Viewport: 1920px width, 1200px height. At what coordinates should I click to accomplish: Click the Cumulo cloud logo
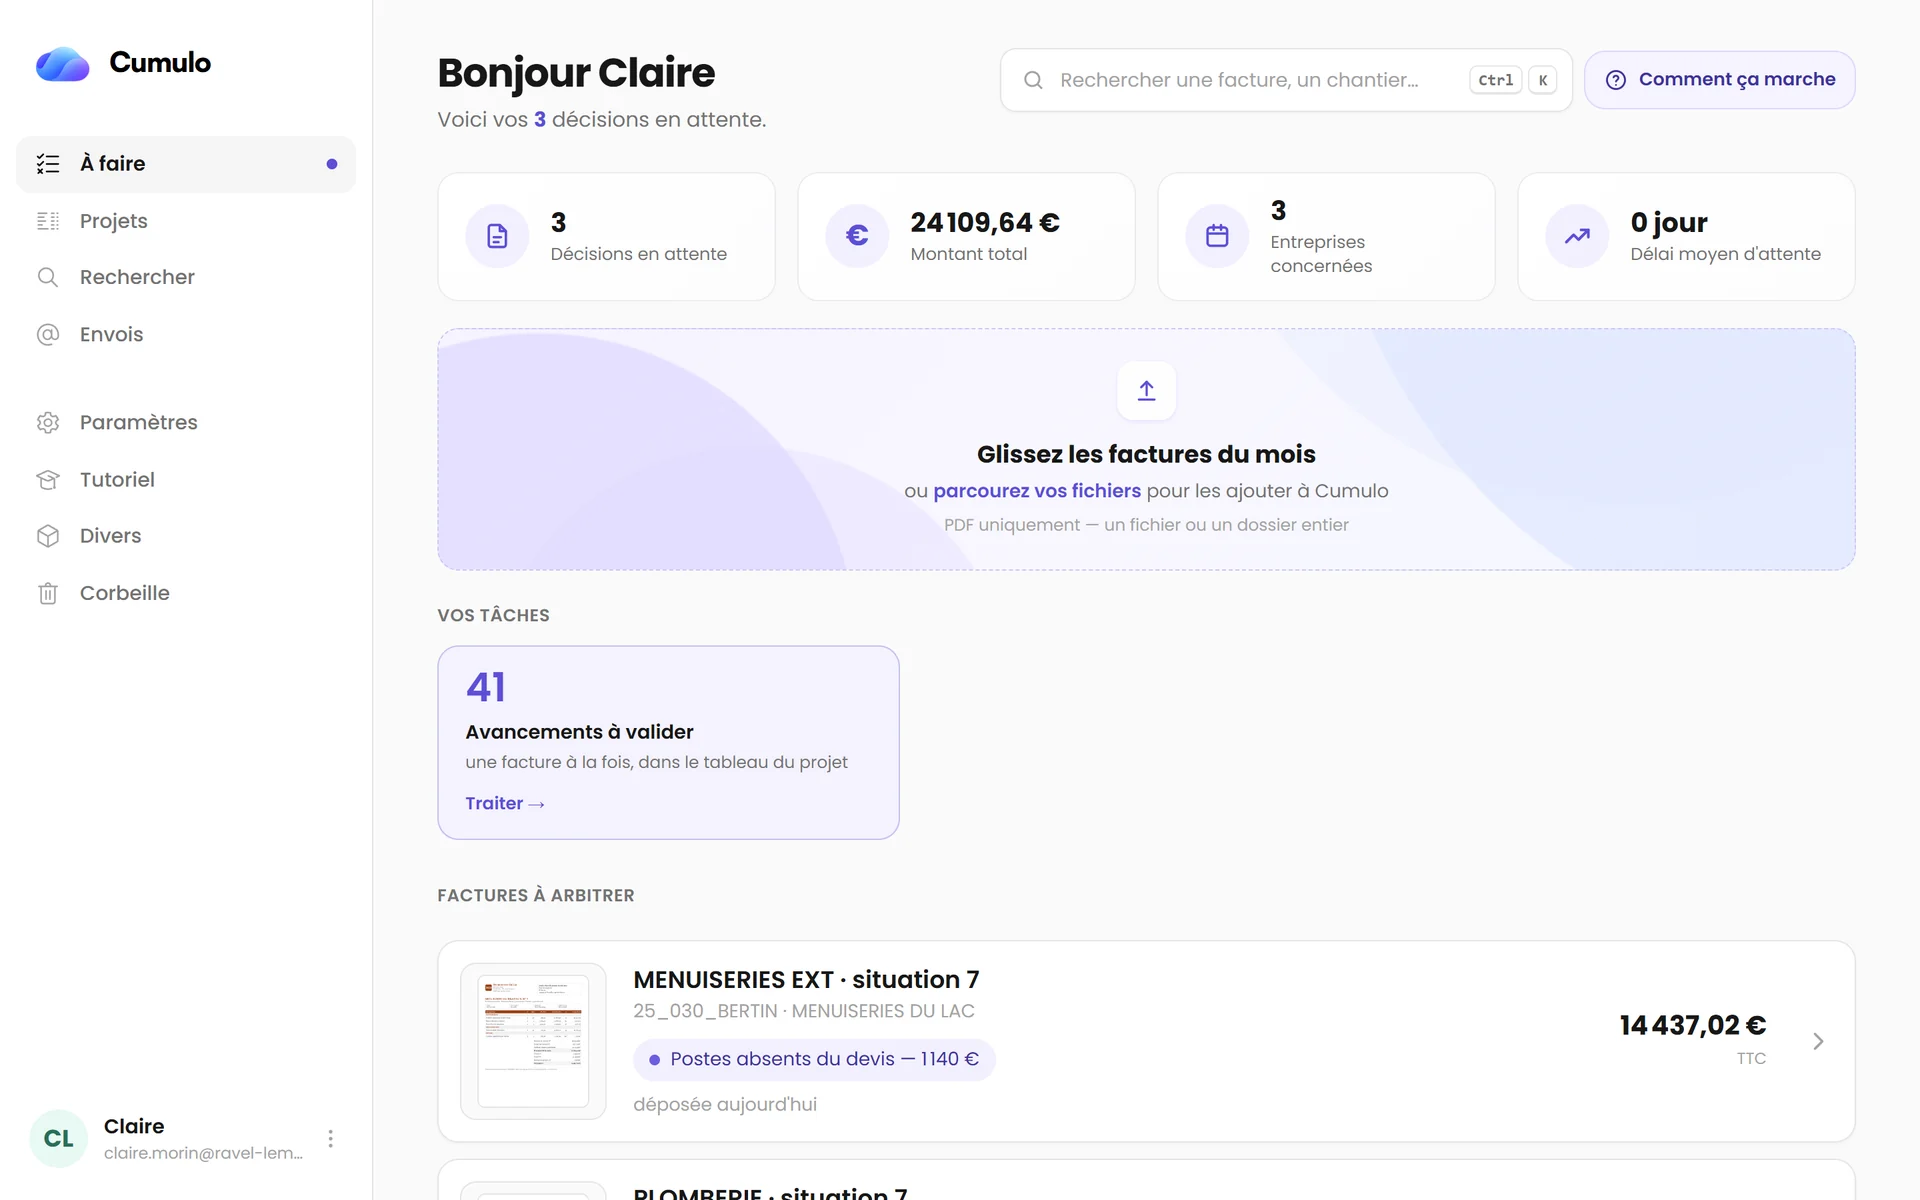point(62,64)
